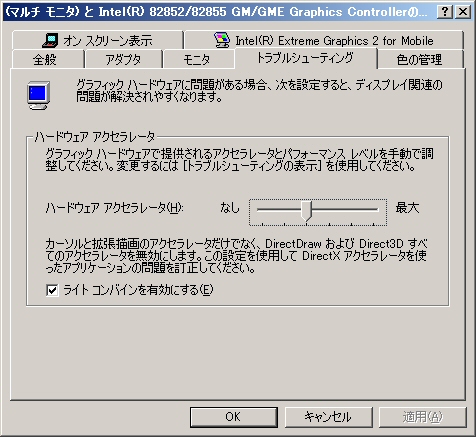
Task: Confirm settings with the OK button
Action: pos(234,417)
